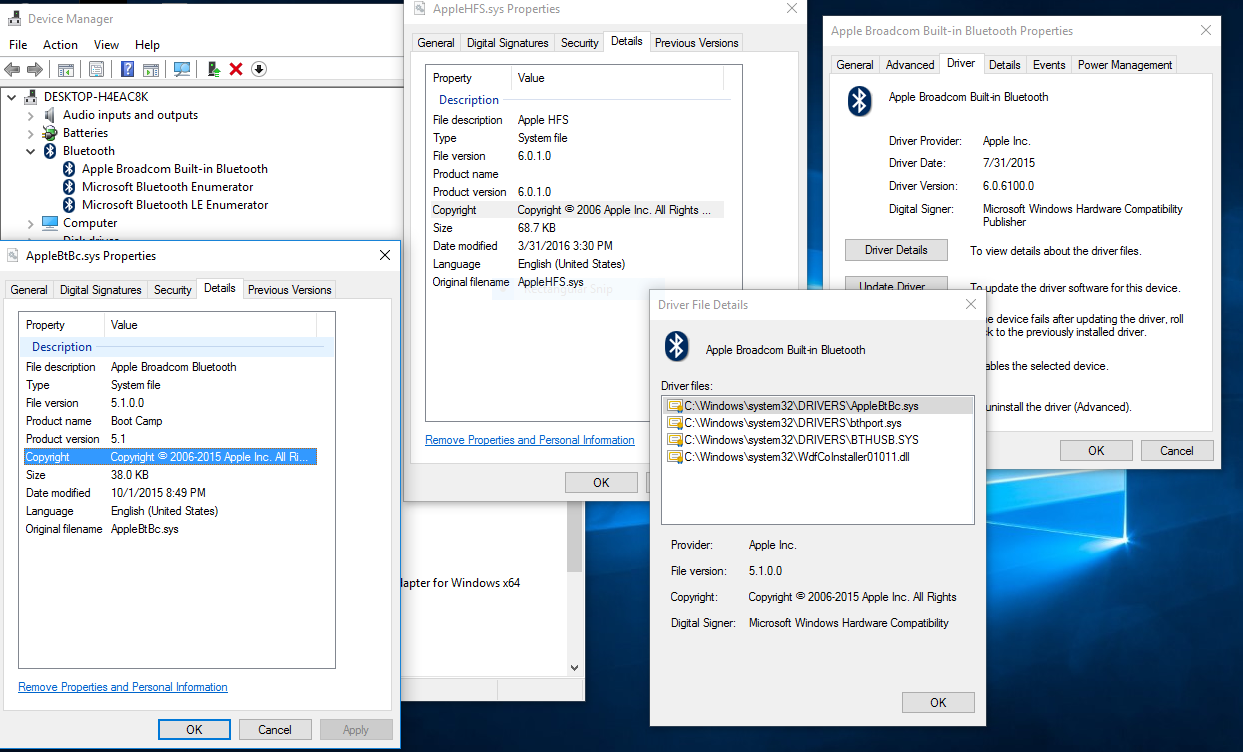This screenshot has height=752, width=1243.
Task: Click Scan for hardware changes toolbar icon
Action: [x=182, y=69]
